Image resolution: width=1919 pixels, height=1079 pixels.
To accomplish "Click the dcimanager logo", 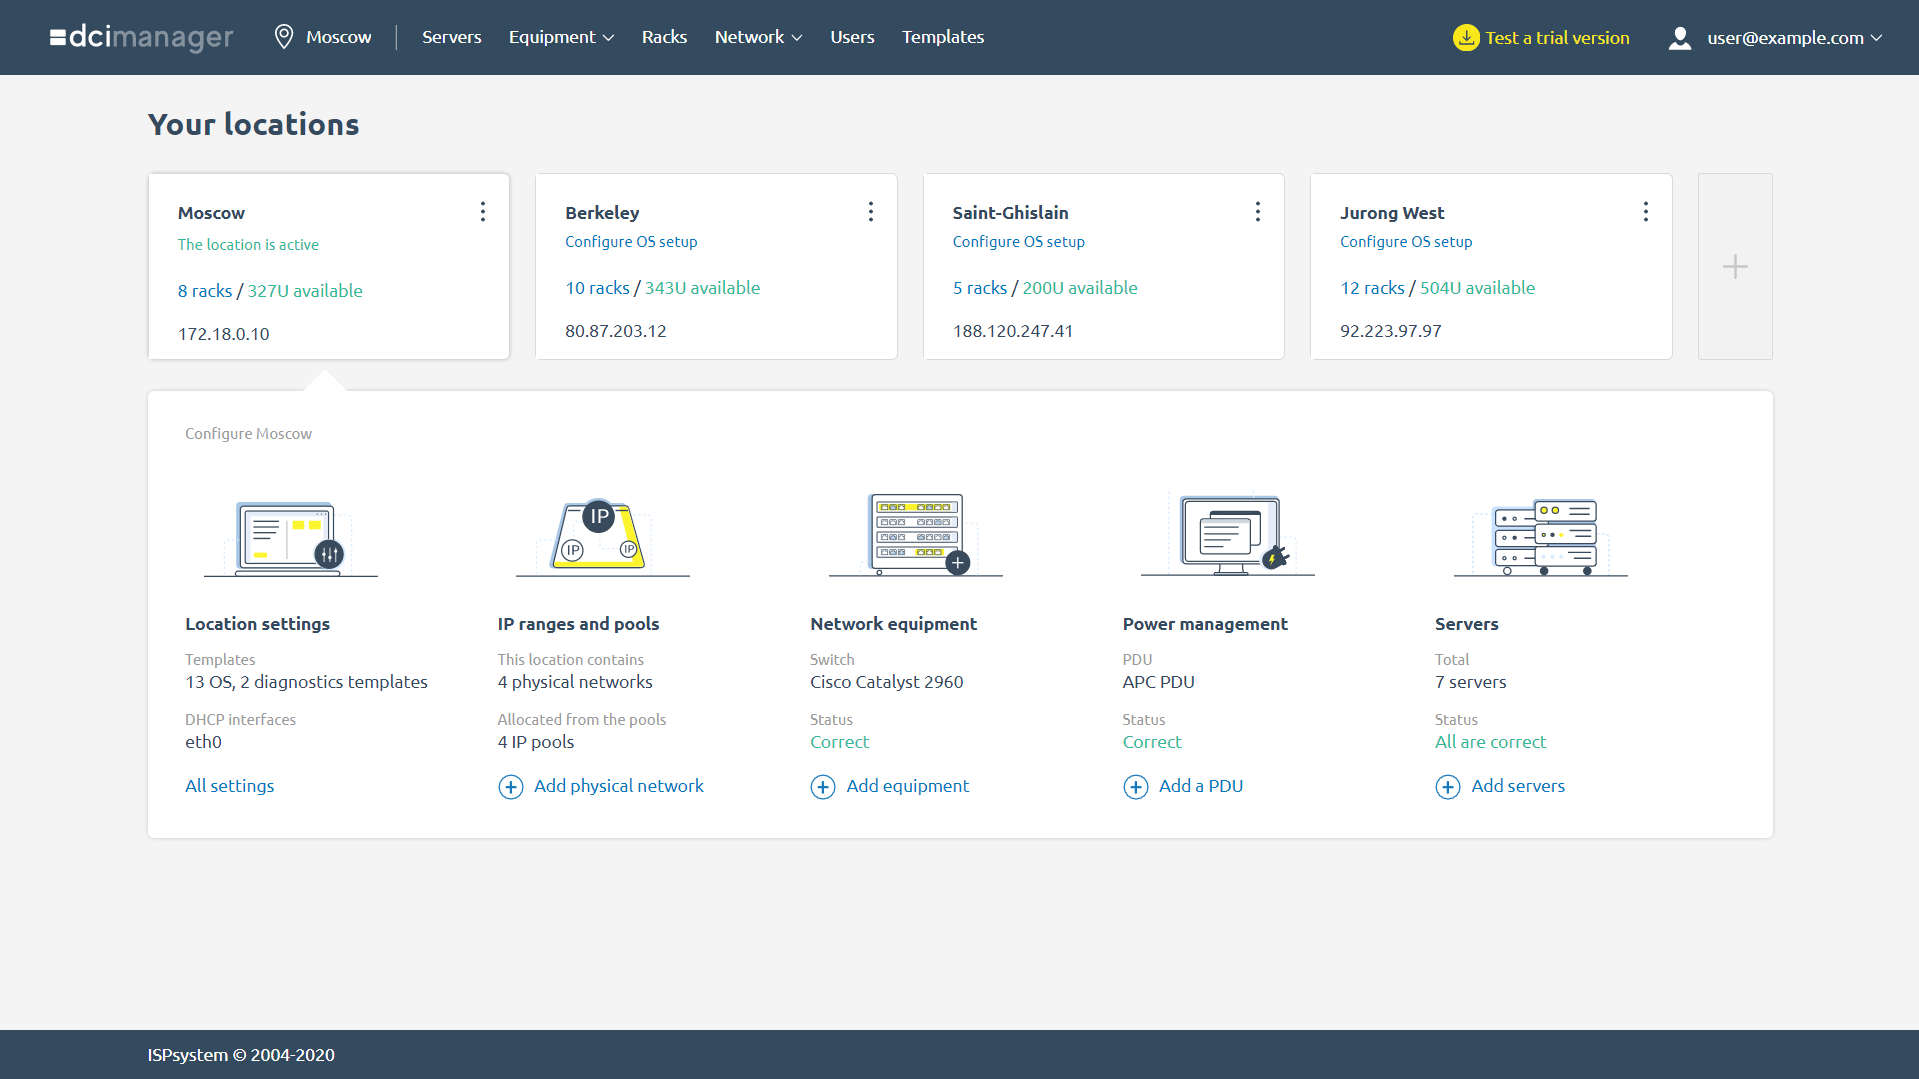I will tap(141, 37).
